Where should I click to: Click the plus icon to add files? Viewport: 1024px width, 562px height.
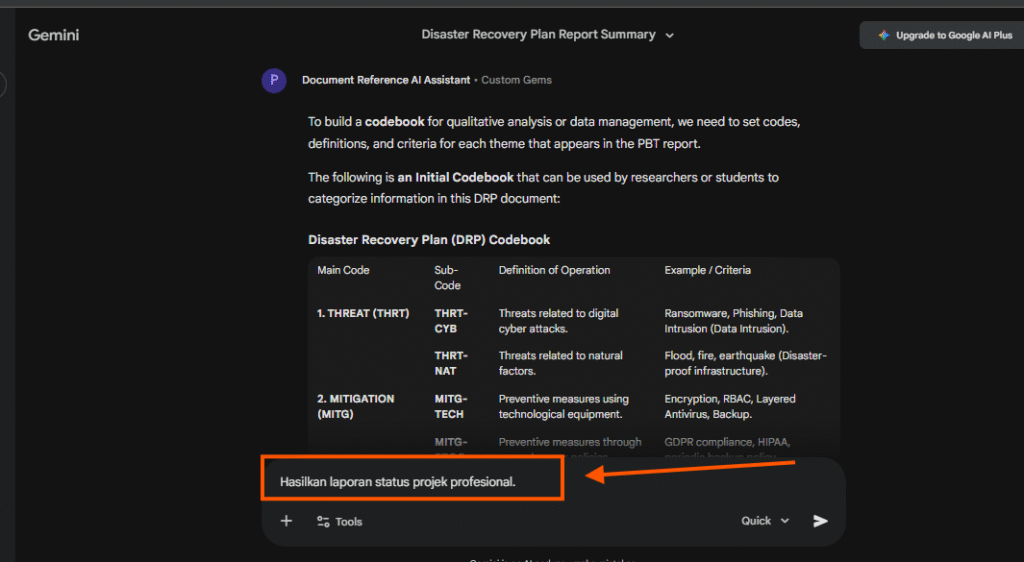coord(286,521)
